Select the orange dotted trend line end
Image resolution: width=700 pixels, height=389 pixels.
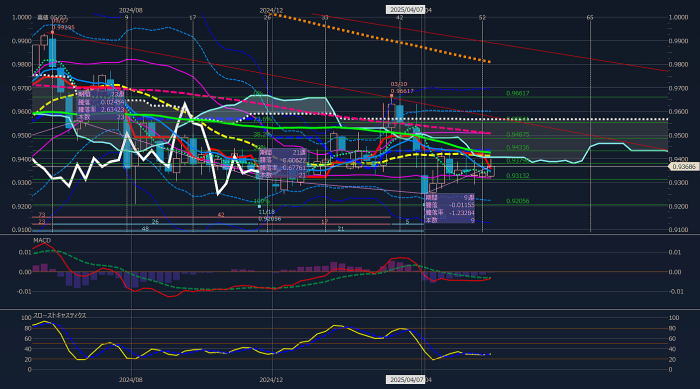click(x=489, y=61)
